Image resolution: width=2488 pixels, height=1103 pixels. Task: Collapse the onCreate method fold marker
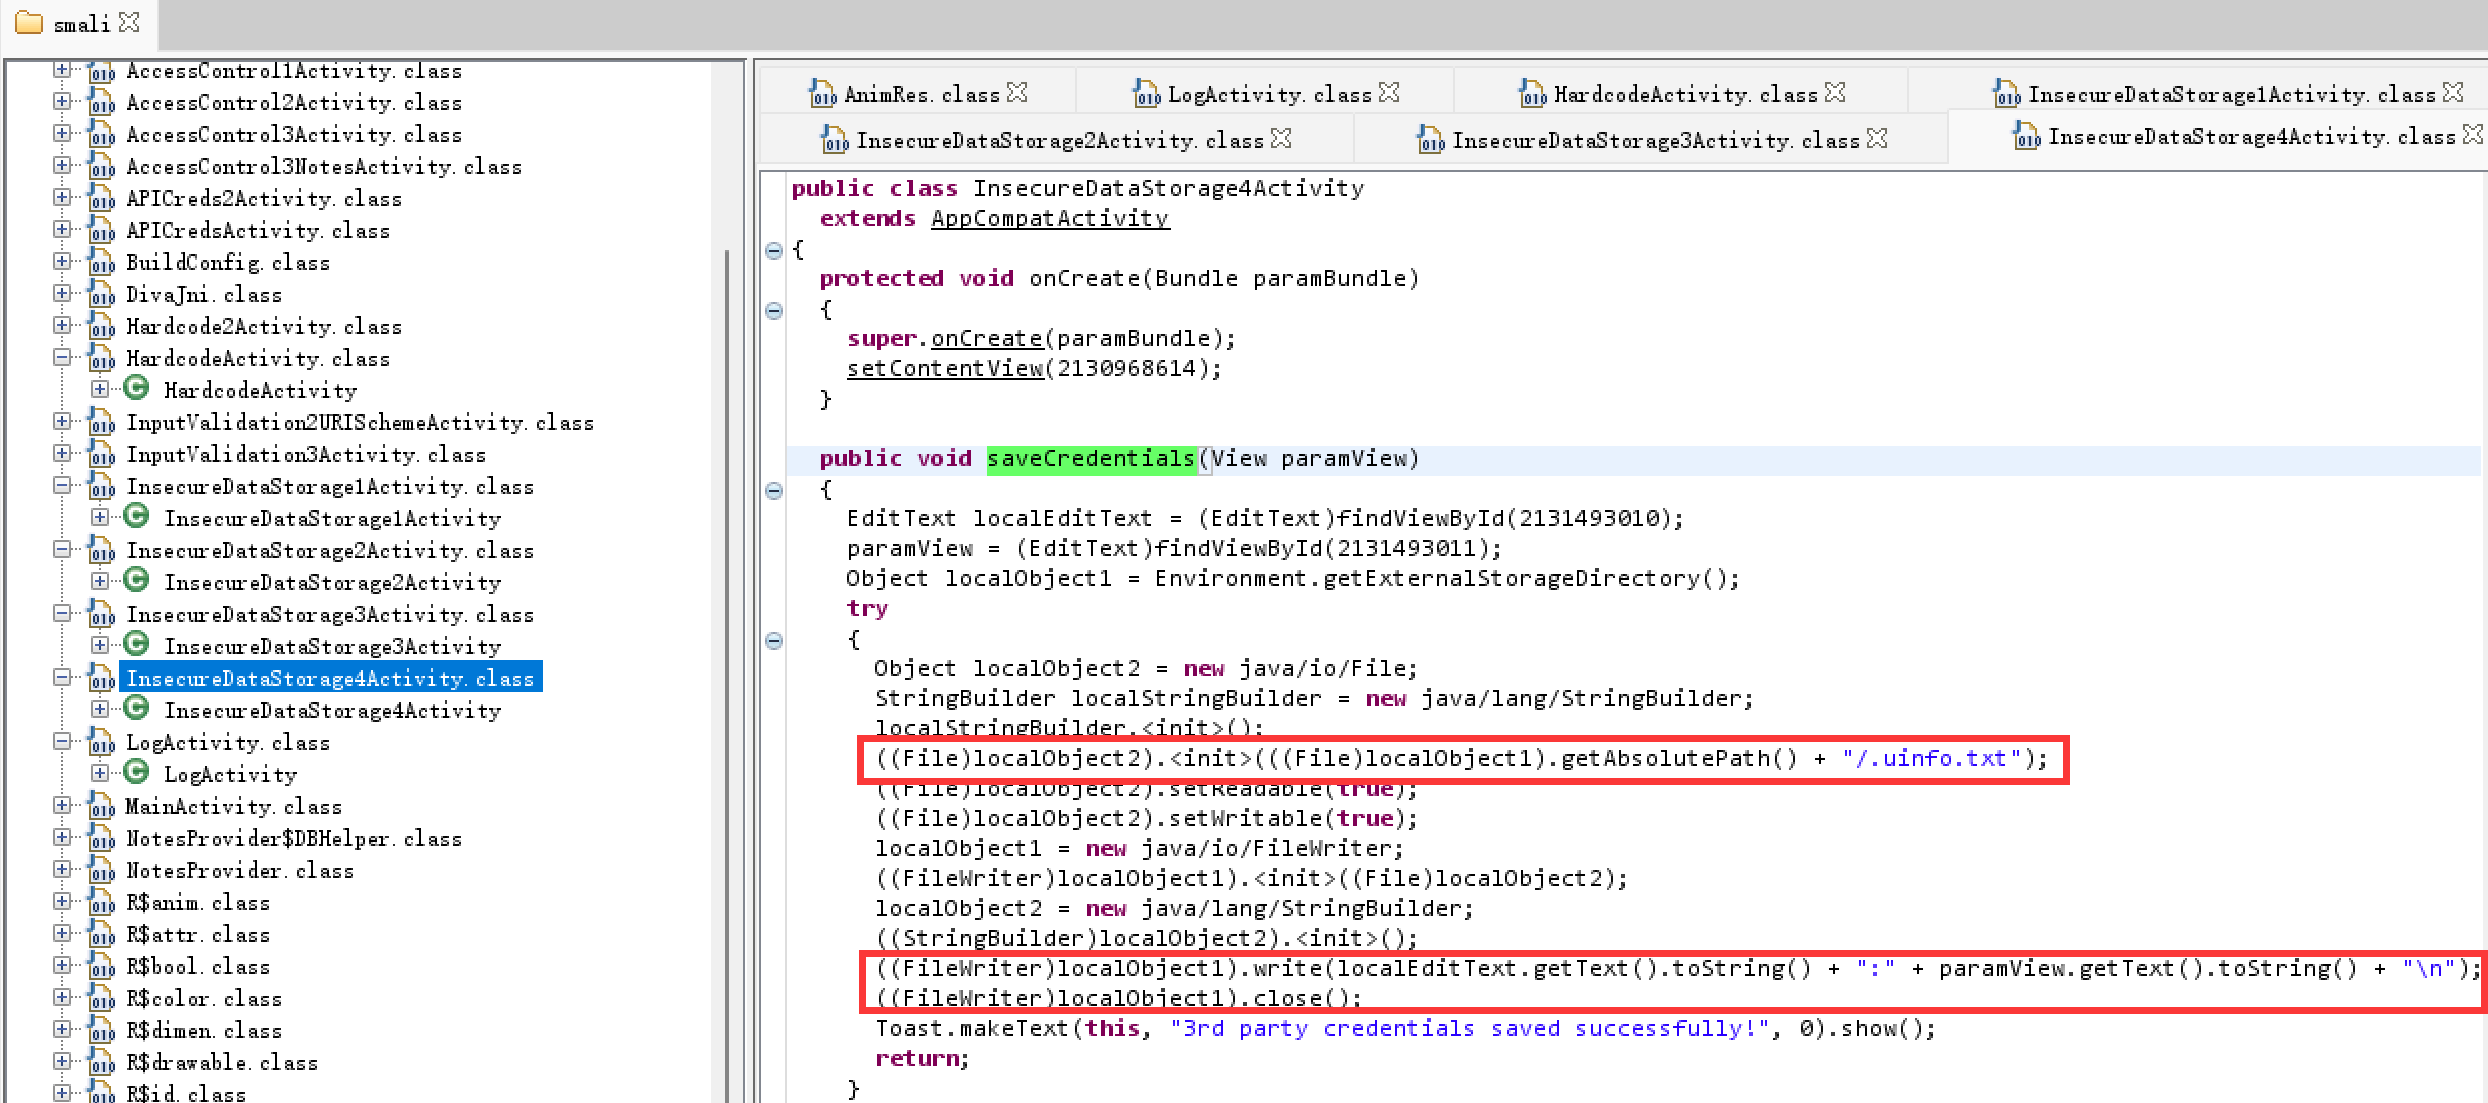[774, 310]
